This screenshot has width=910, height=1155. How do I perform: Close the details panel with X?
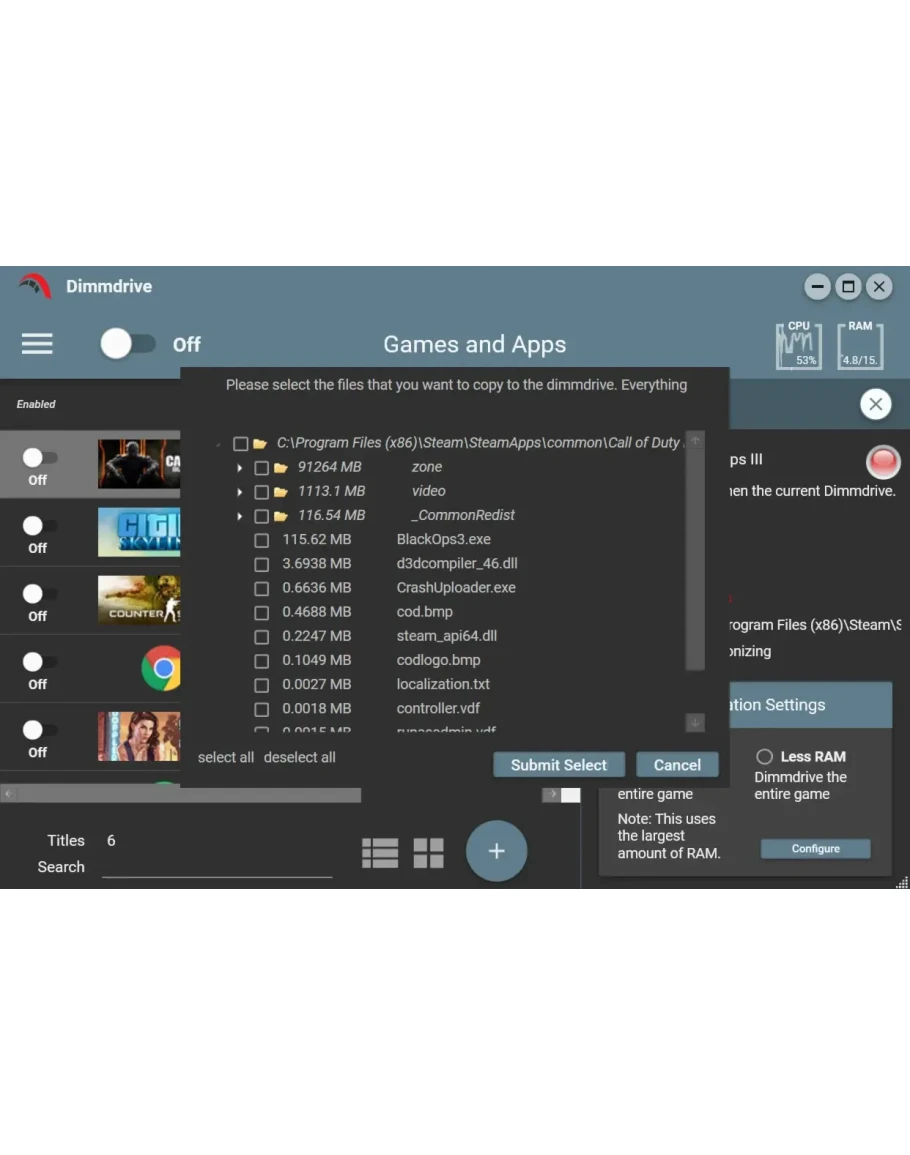pos(875,404)
